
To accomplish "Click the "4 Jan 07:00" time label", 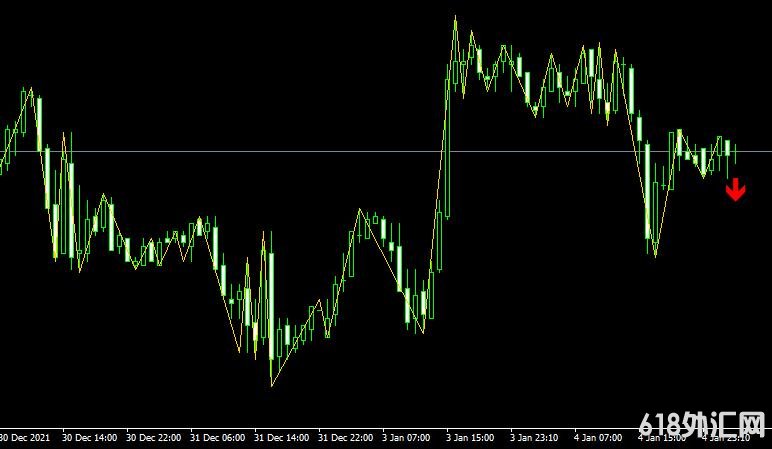I will point(598,437).
